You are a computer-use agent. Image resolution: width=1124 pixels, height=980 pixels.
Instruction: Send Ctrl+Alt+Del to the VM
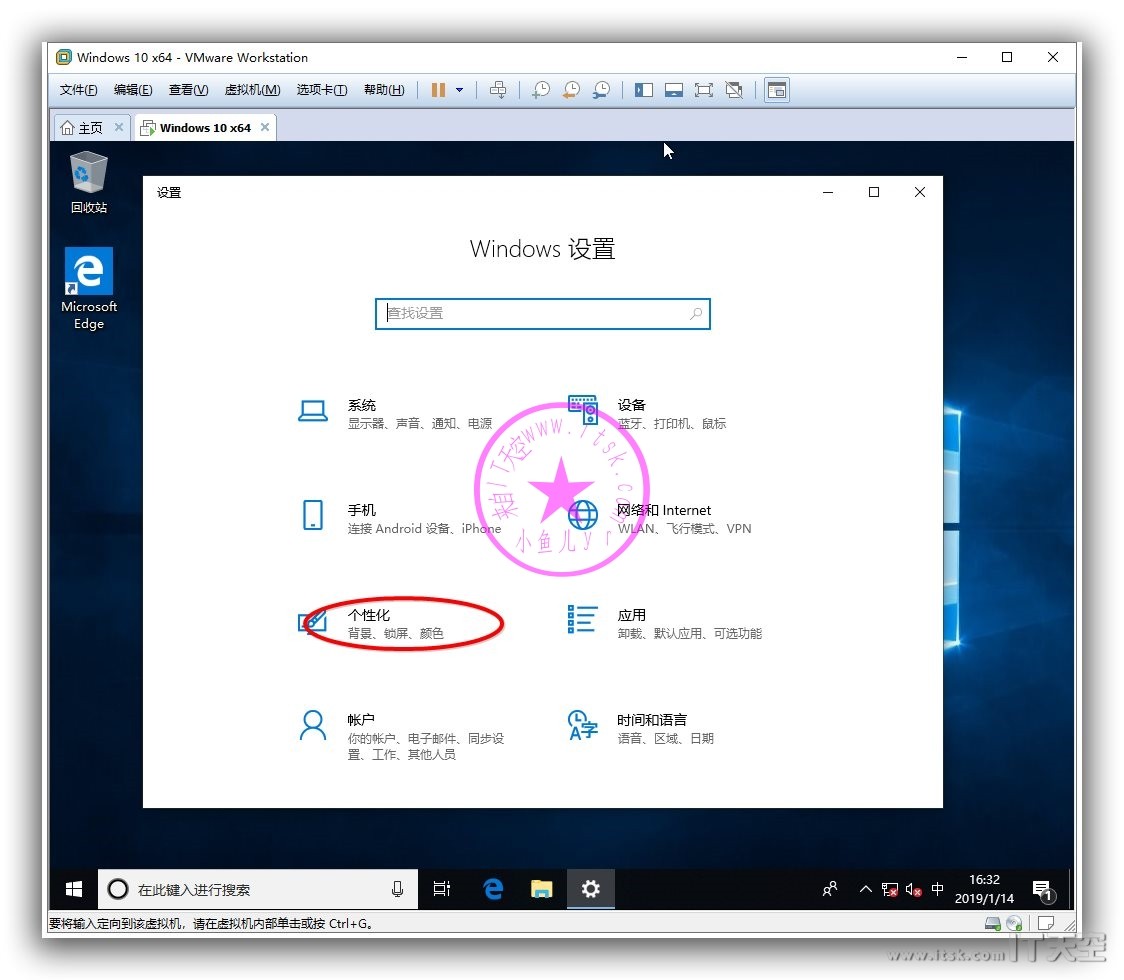pos(497,90)
